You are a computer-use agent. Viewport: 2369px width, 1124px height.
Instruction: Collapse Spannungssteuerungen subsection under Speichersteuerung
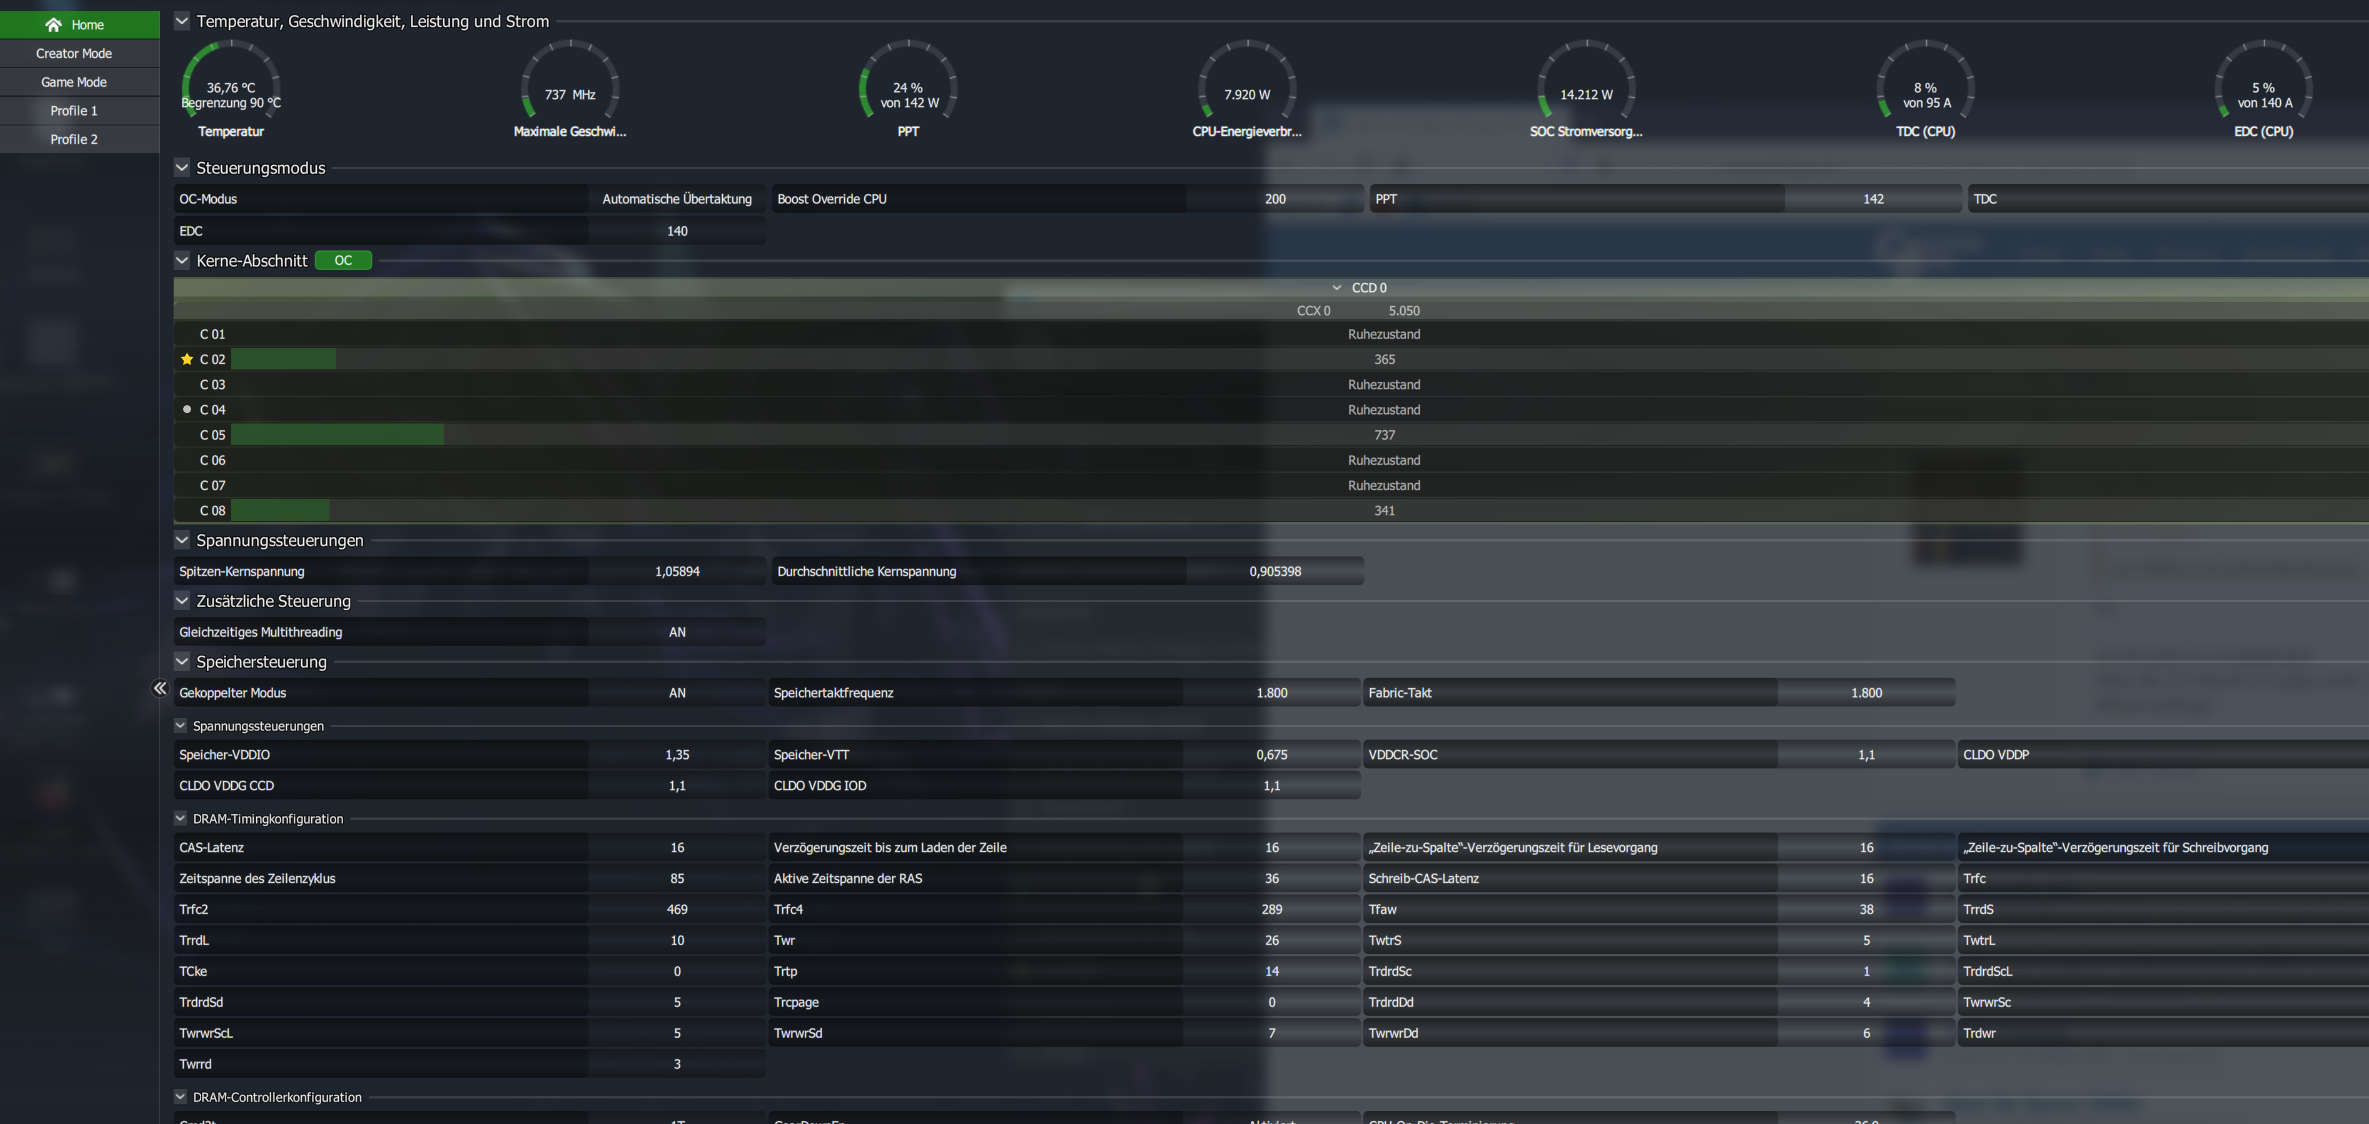(180, 726)
